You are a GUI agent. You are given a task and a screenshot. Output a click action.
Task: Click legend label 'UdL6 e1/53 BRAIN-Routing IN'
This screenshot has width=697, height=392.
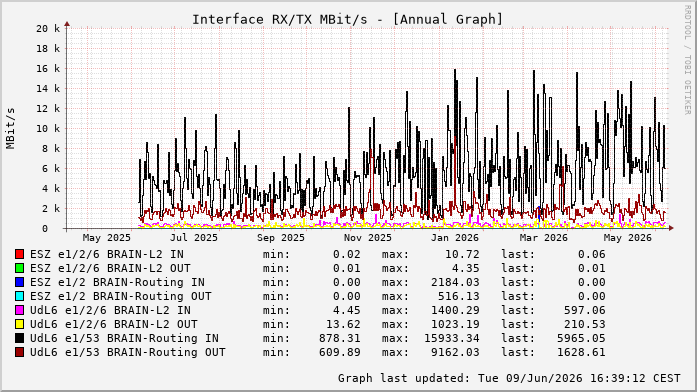click(124, 338)
